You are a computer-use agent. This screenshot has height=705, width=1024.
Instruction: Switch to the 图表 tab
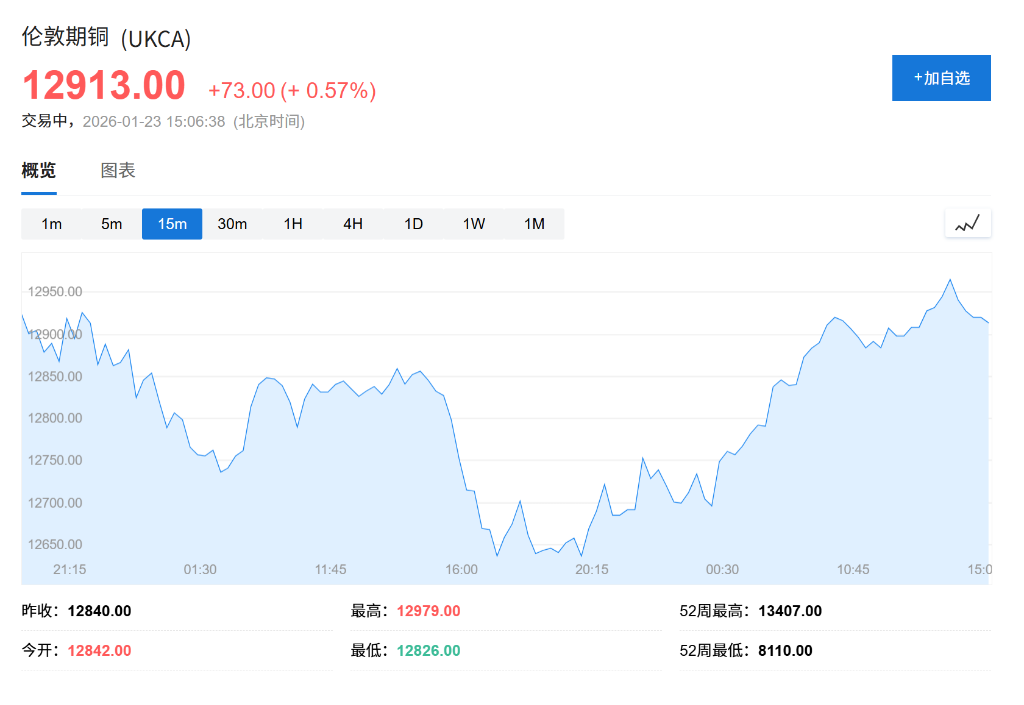119,170
